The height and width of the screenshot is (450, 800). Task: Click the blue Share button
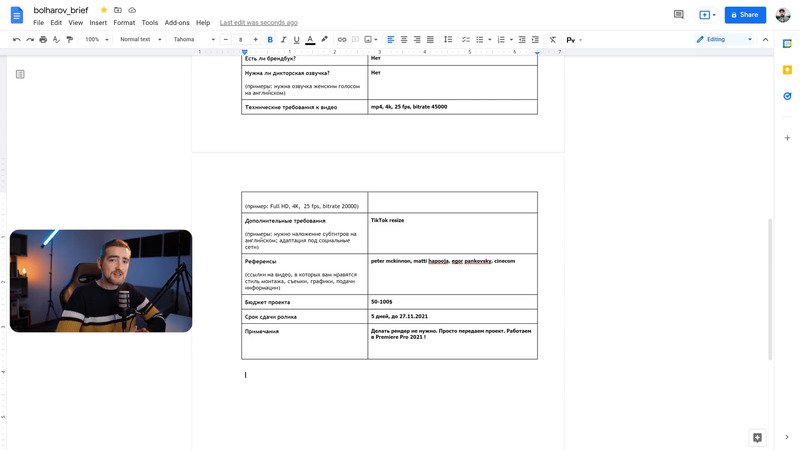click(x=743, y=15)
